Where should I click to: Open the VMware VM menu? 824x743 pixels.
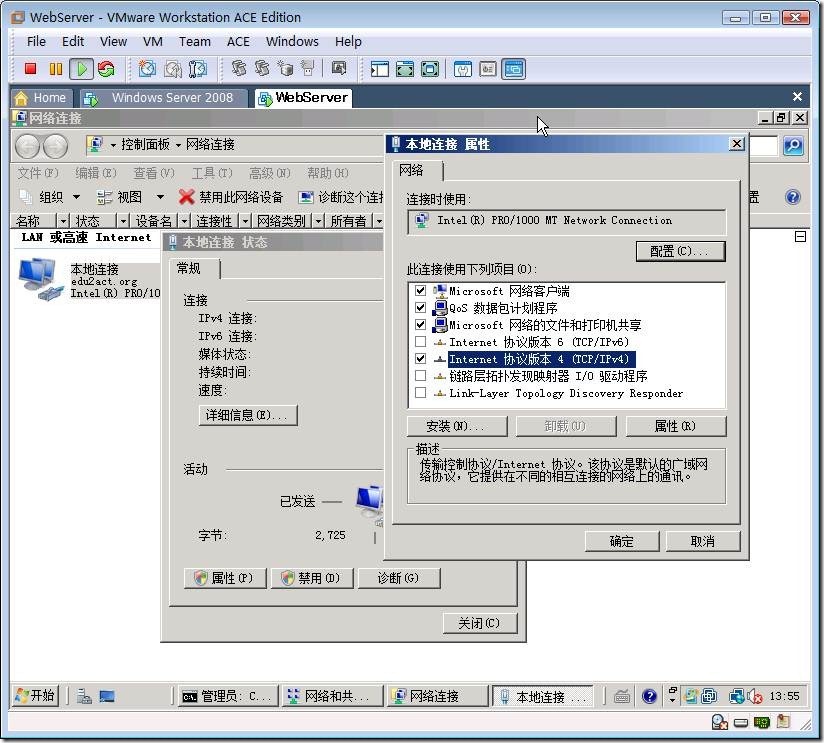click(152, 42)
